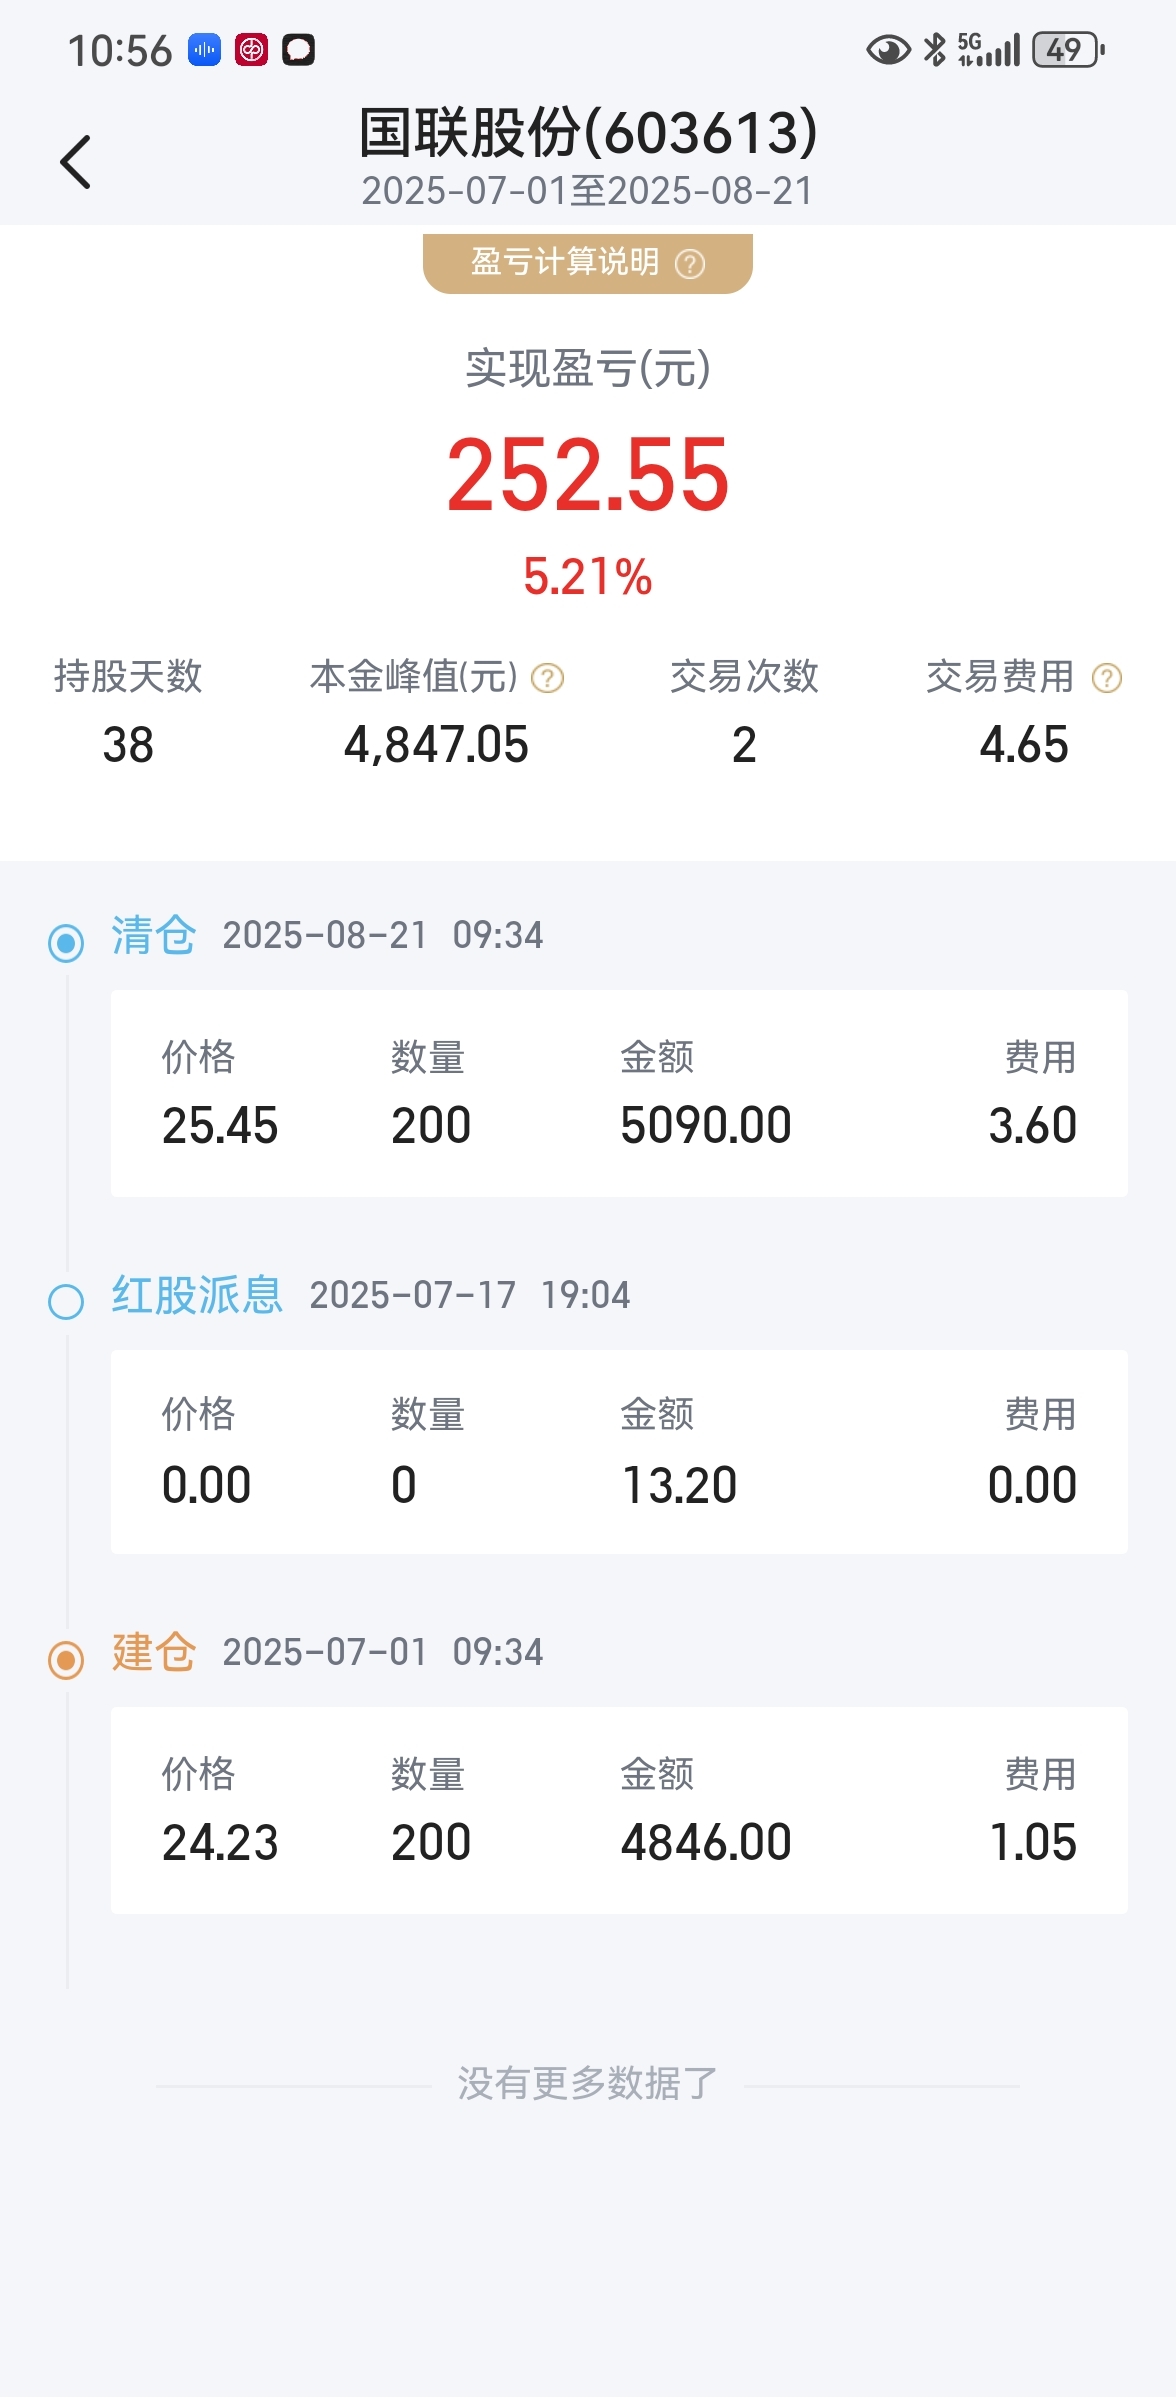Tap the realized profit value 252.55
Viewport: 1176px width, 2400px height.
[588, 475]
